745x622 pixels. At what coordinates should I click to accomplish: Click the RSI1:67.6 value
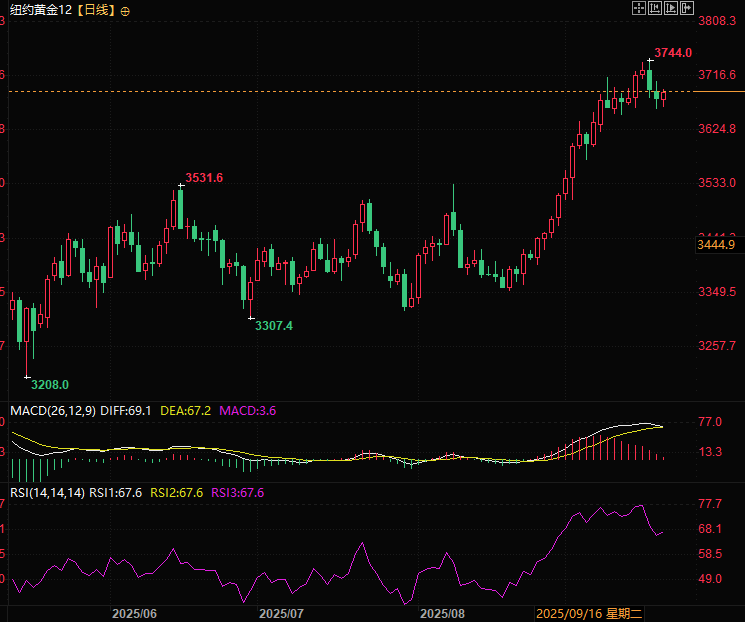(115, 493)
